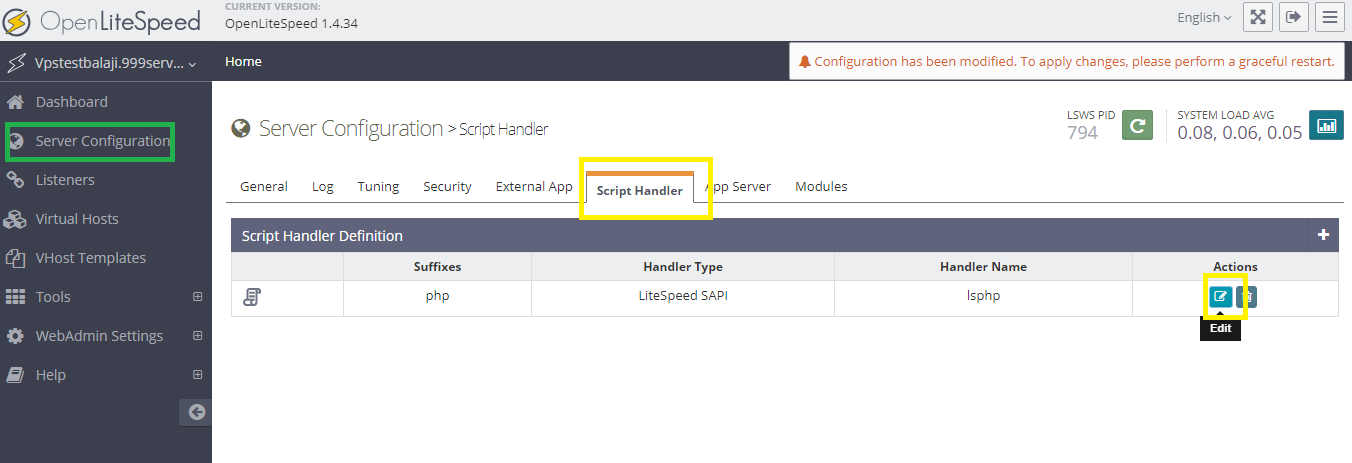The height and width of the screenshot is (463, 1352).
Task: Click the logout icon in header
Action: (x=1293, y=17)
